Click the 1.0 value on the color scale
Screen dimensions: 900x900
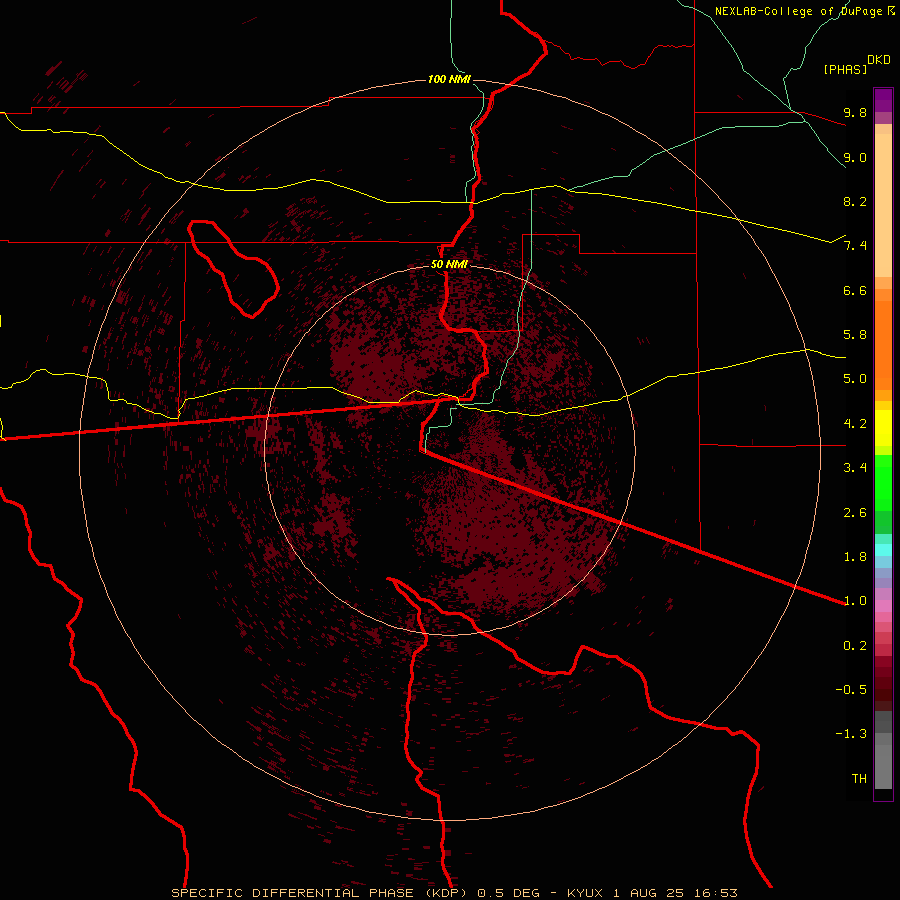[x=855, y=601]
